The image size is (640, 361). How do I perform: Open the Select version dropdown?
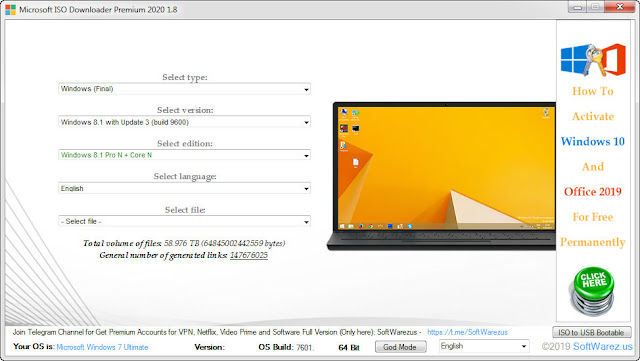click(184, 122)
